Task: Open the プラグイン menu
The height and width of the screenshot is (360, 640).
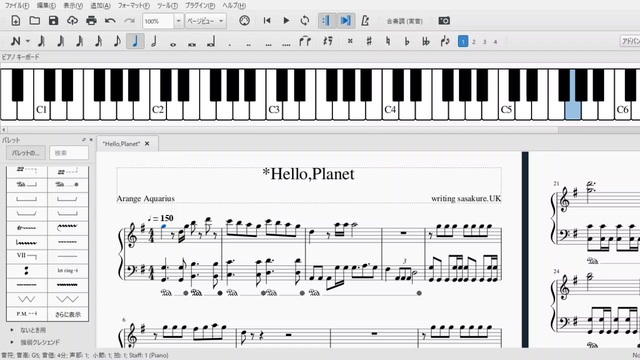Action: [x=200, y=5]
